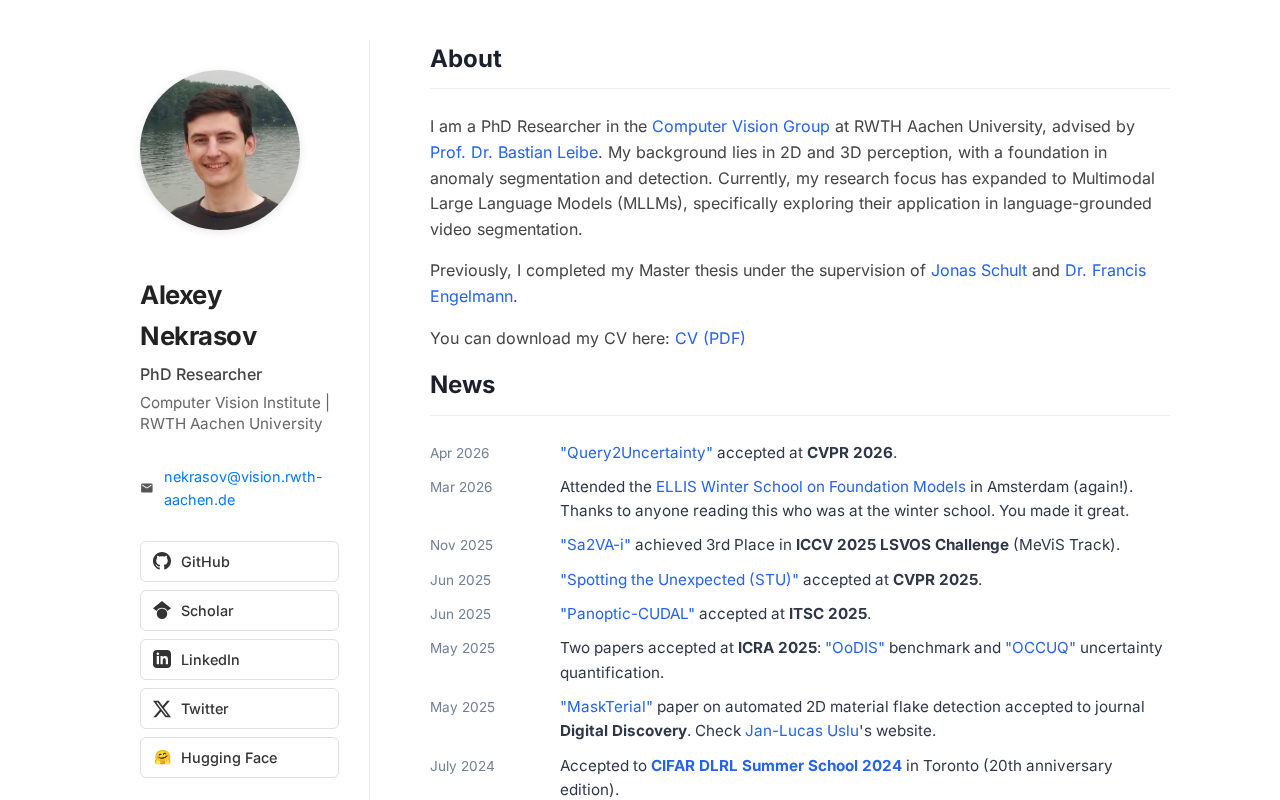Open the "Query2Uncertainty" paper link
1280x800 pixels.
(636, 452)
